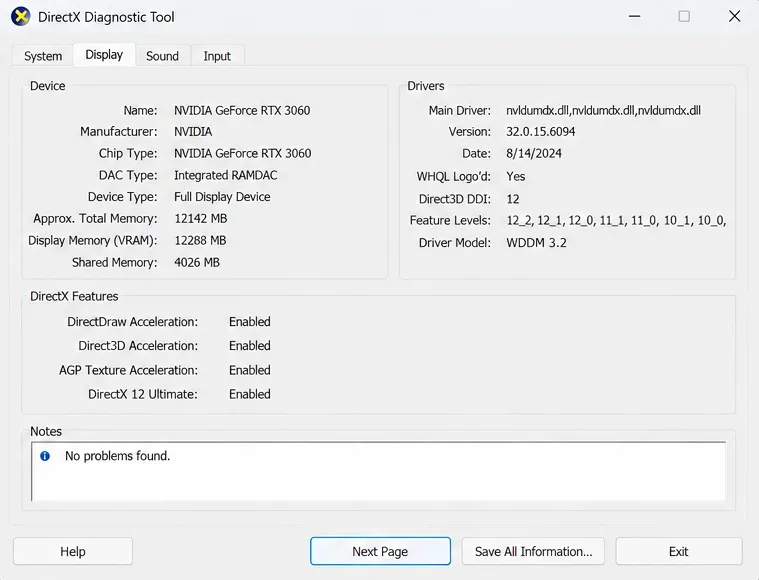Screen dimensions: 759x580
Task: Exit the diagnostic tool
Action: [x=679, y=551]
